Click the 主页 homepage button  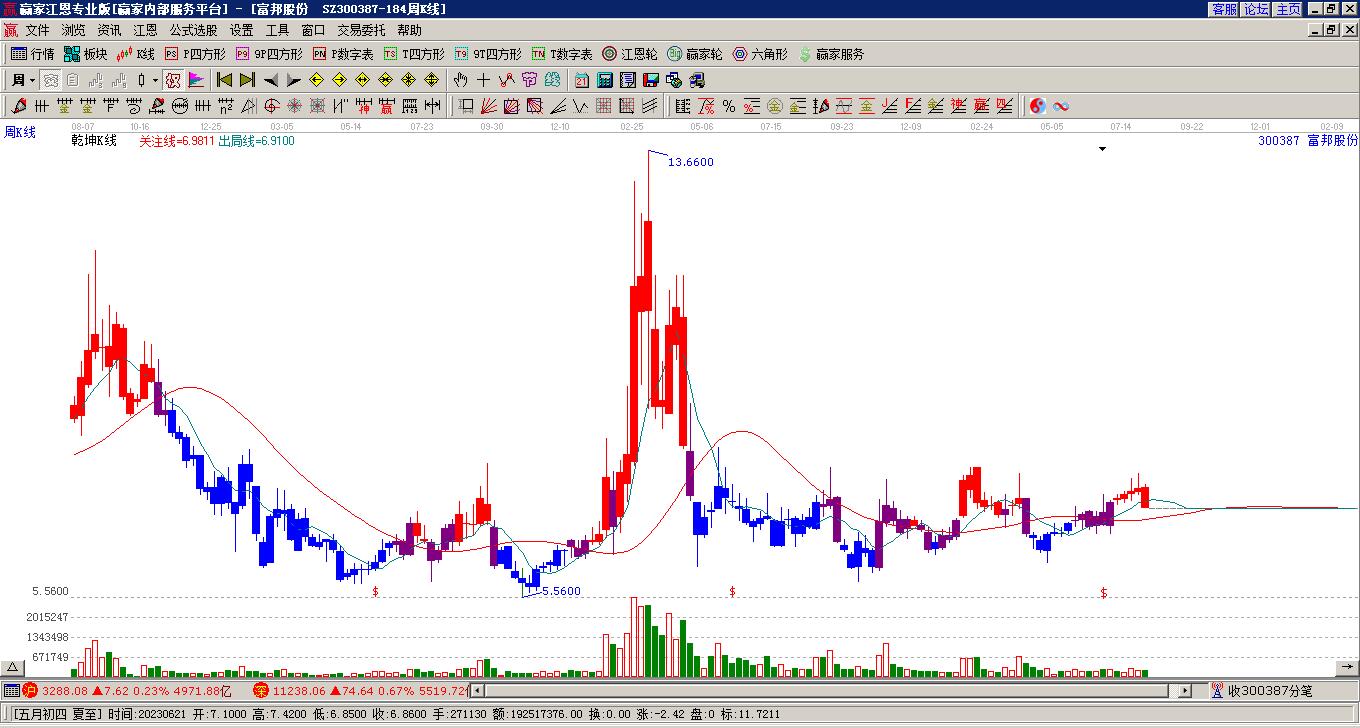[1288, 9]
